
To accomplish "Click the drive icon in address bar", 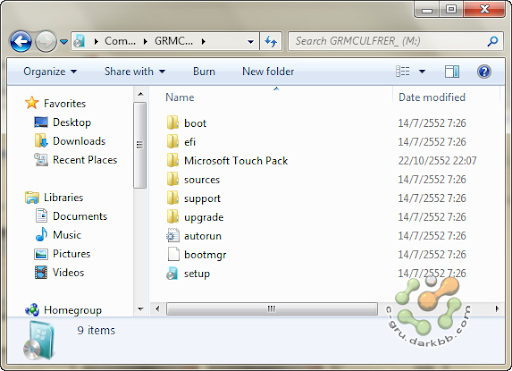I will [79, 41].
